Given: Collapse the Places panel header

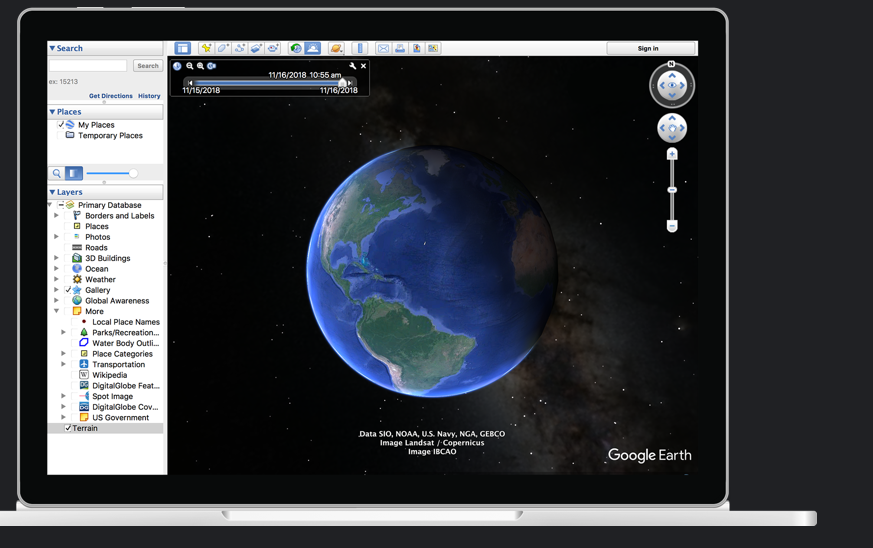Looking at the screenshot, I should pos(105,112).
